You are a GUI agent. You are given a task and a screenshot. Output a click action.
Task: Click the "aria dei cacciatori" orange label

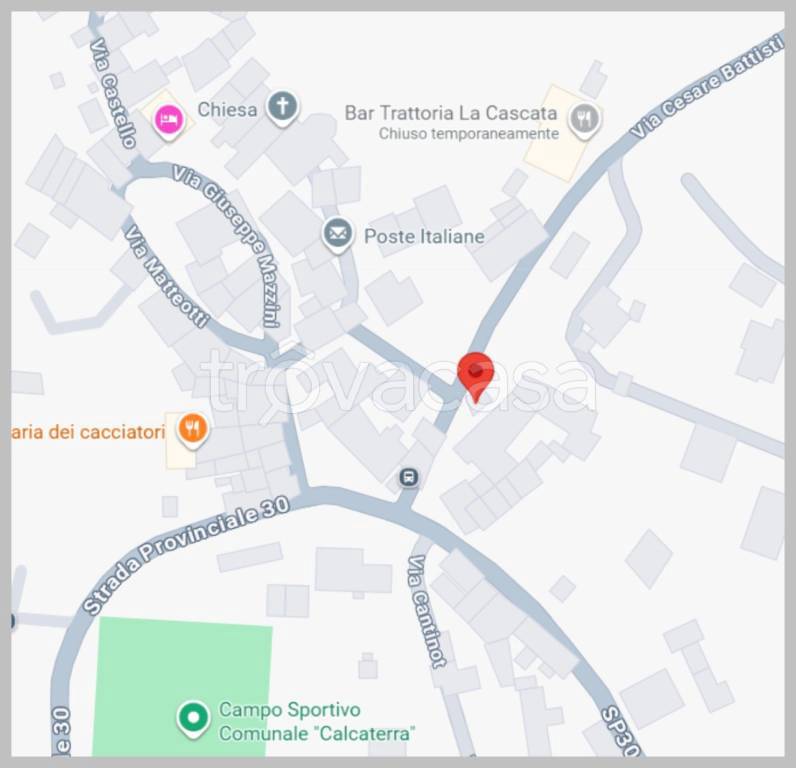88,432
